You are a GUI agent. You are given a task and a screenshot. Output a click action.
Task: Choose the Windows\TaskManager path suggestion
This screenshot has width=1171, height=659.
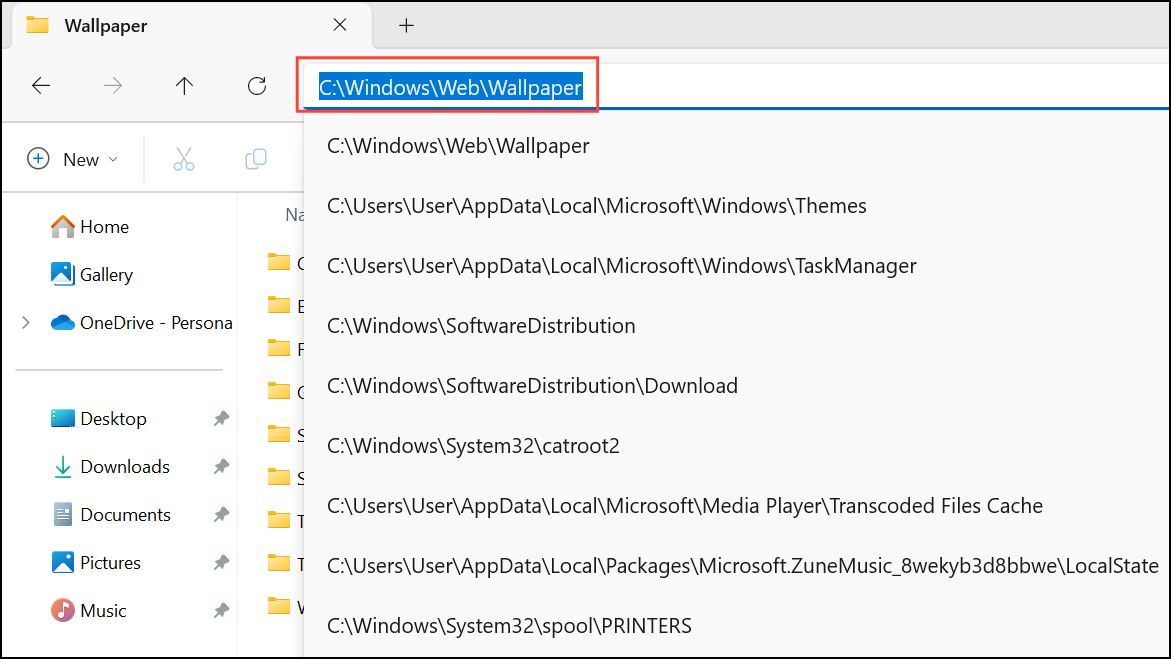coord(621,266)
